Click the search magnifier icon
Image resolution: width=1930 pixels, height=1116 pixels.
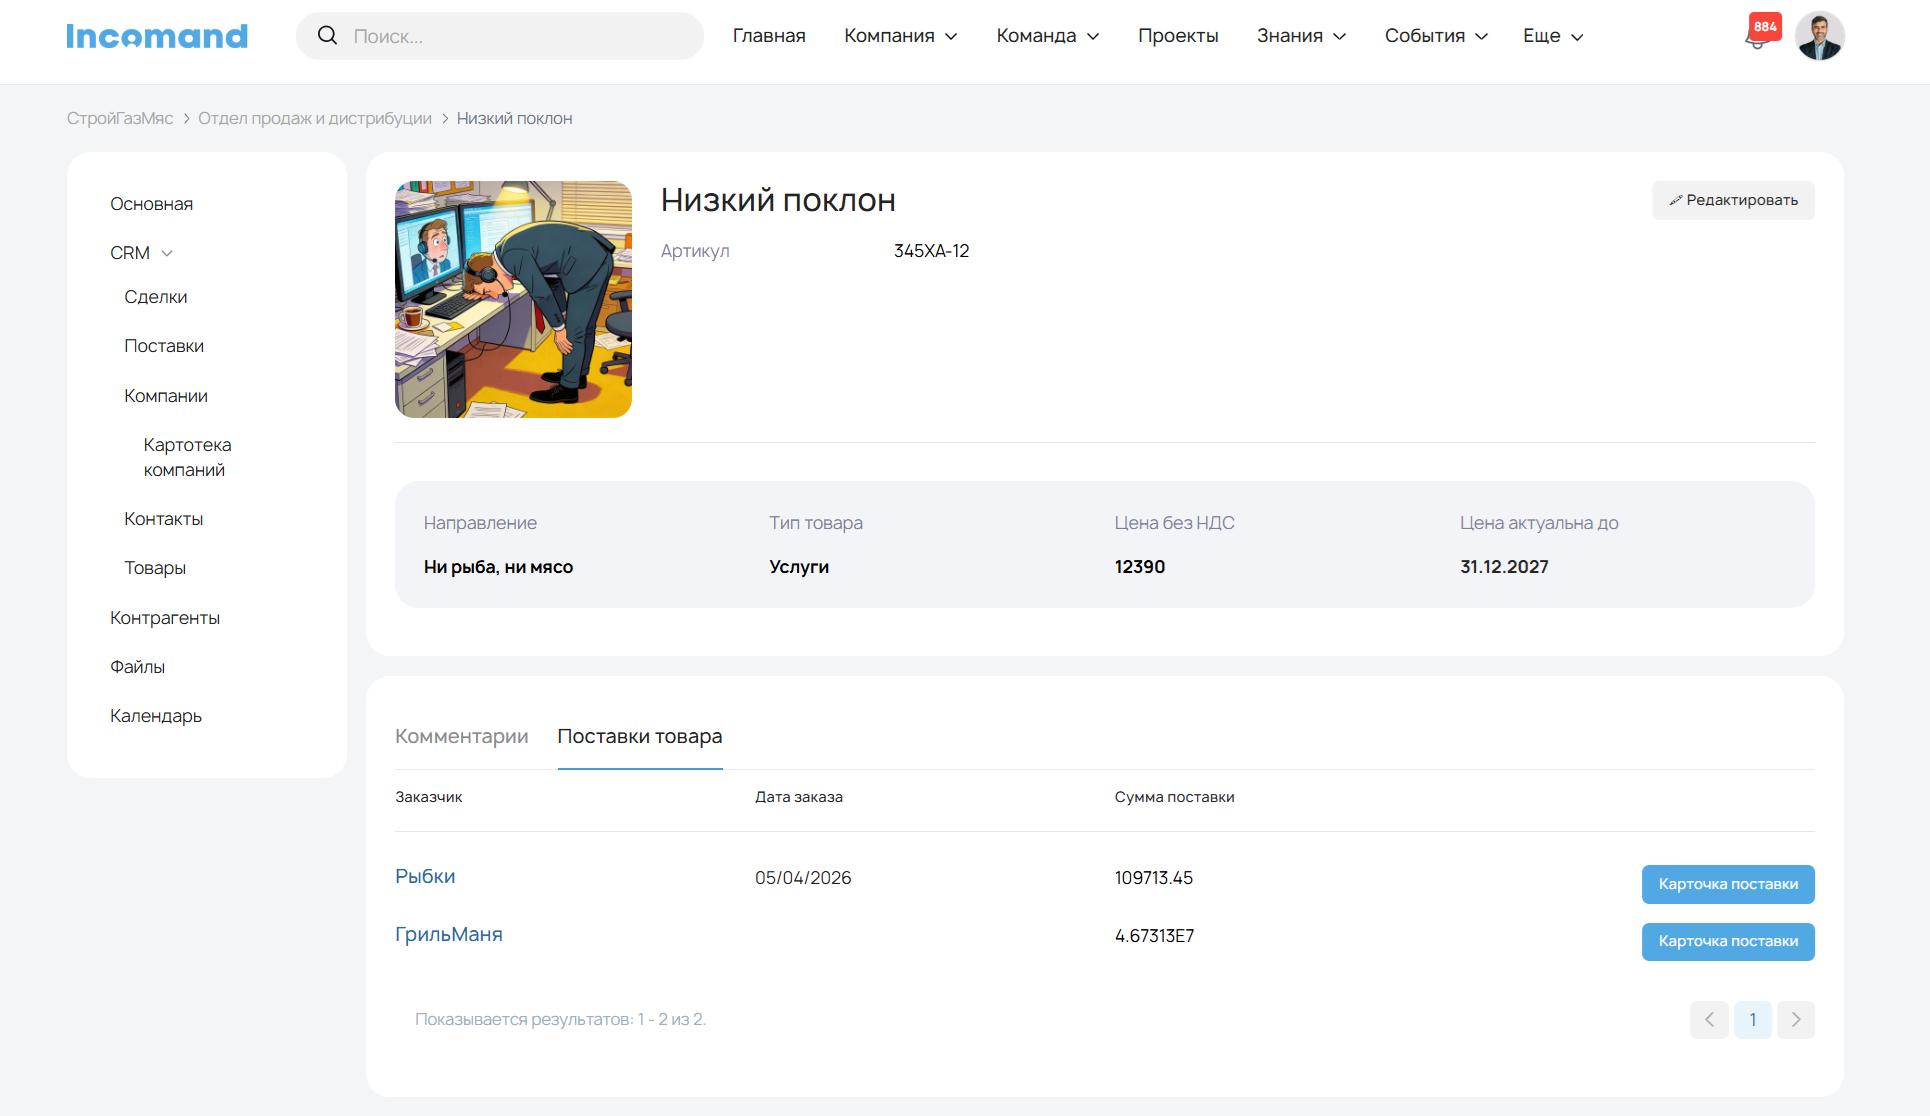coord(327,36)
